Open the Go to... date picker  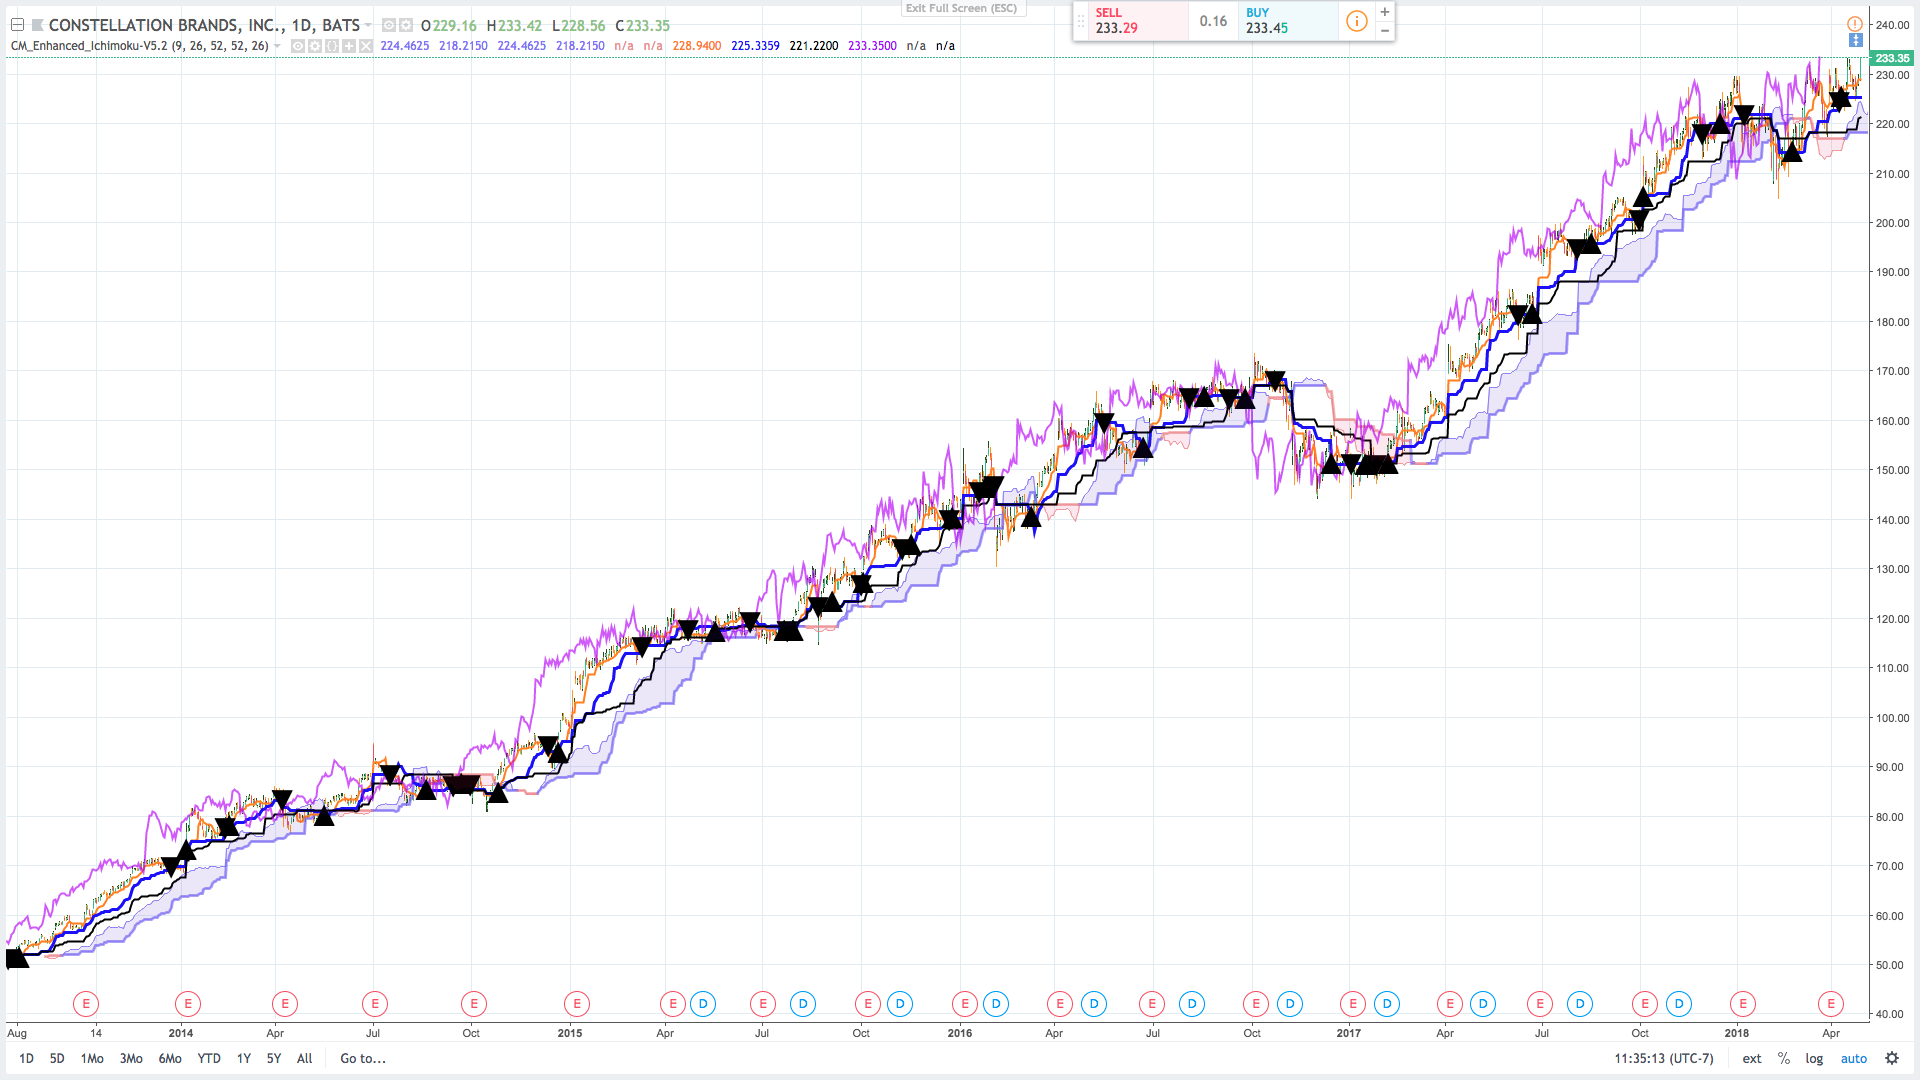tap(363, 1058)
